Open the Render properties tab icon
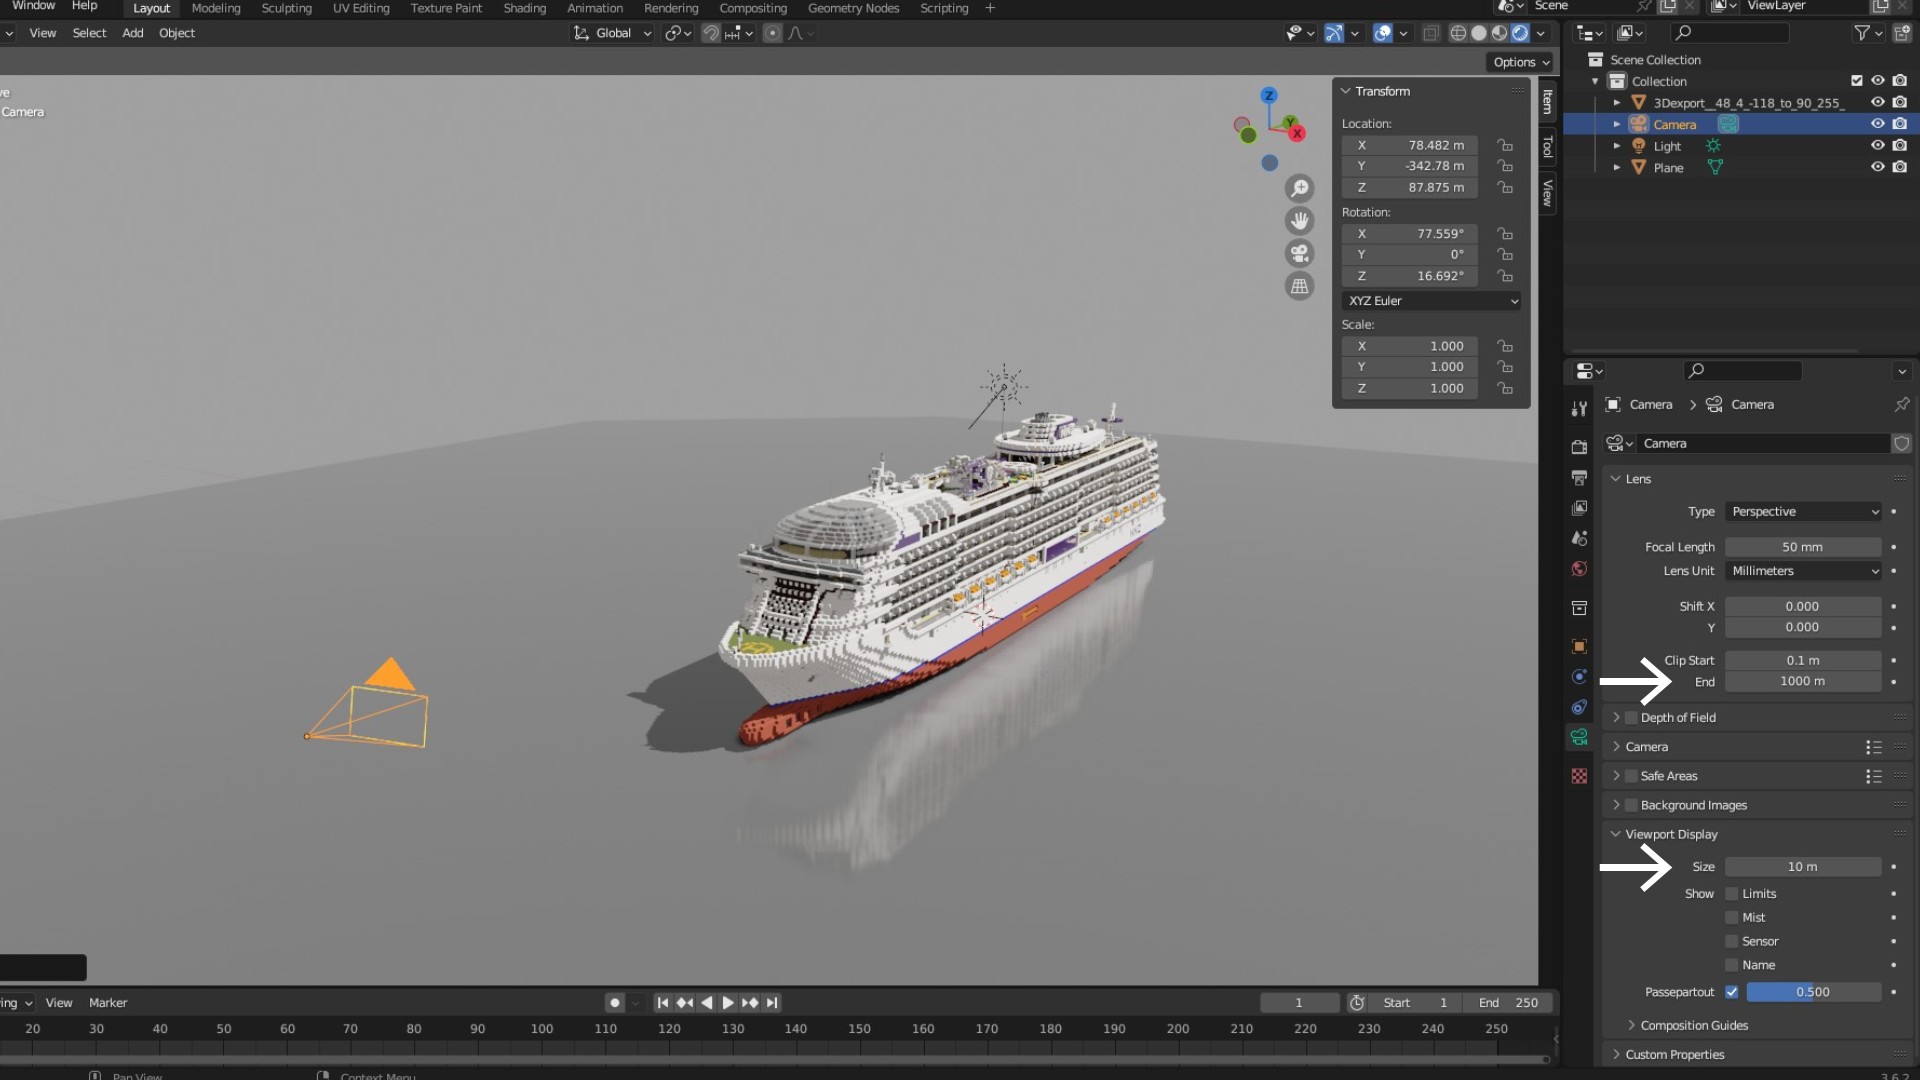Image resolution: width=1920 pixels, height=1080 pixels. pos(1579,447)
